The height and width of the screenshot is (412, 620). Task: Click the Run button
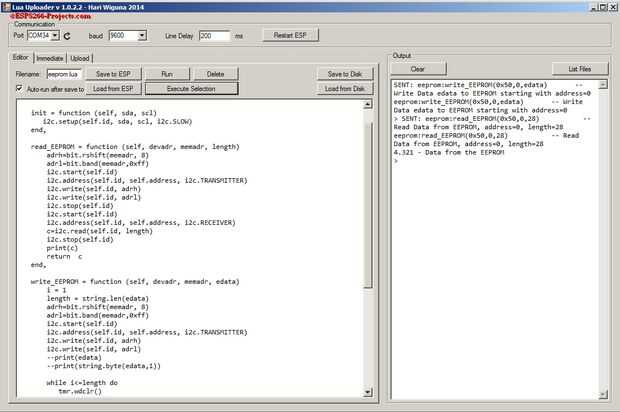tap(167, 74)
